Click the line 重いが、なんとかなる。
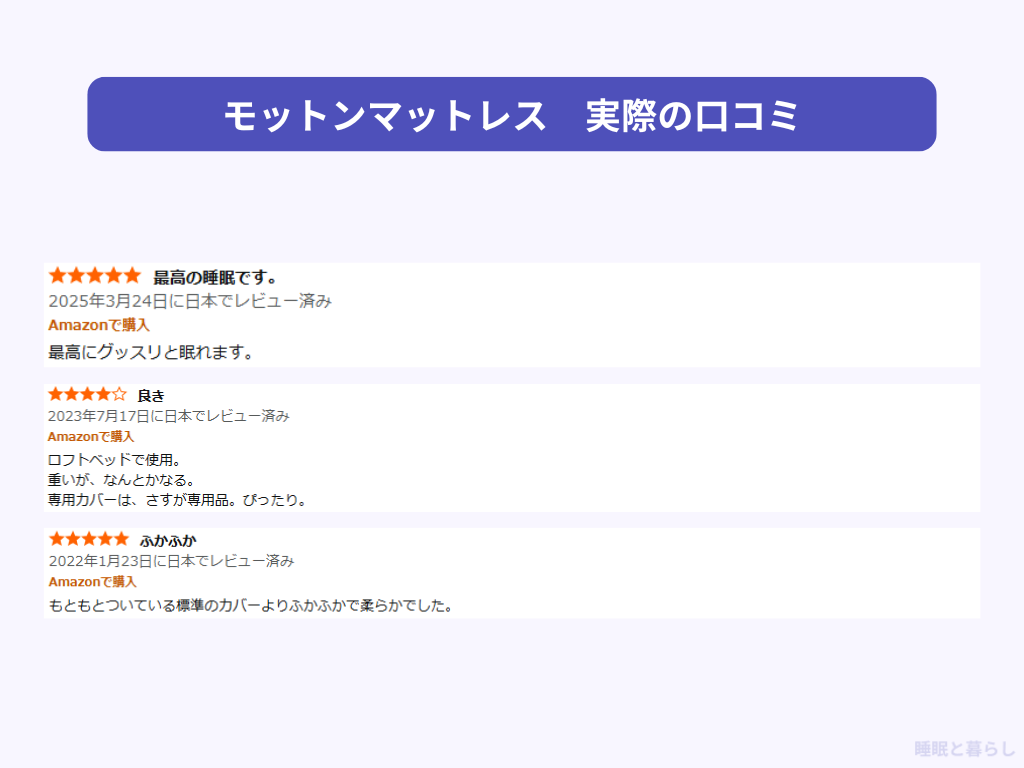The width and height of the screenshot is (1024, 768). pos(121,480)
